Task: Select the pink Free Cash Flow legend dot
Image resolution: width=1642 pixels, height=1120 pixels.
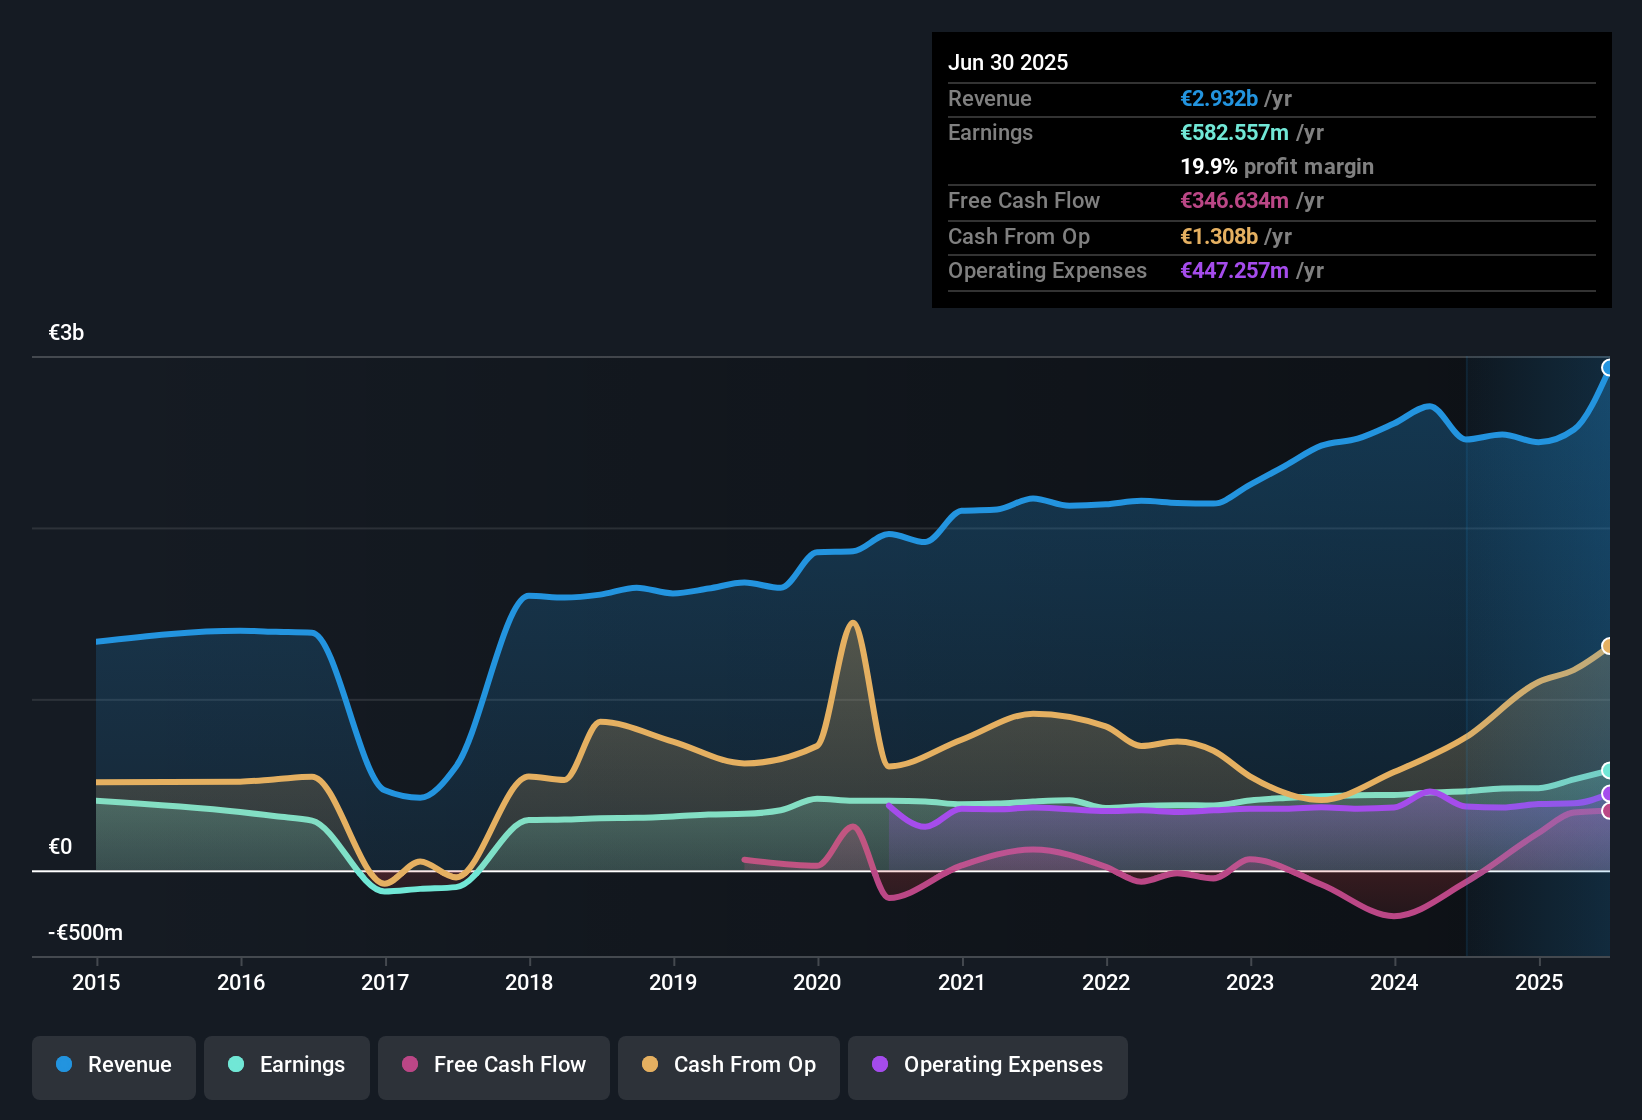Action: (x=411, y=1065)
